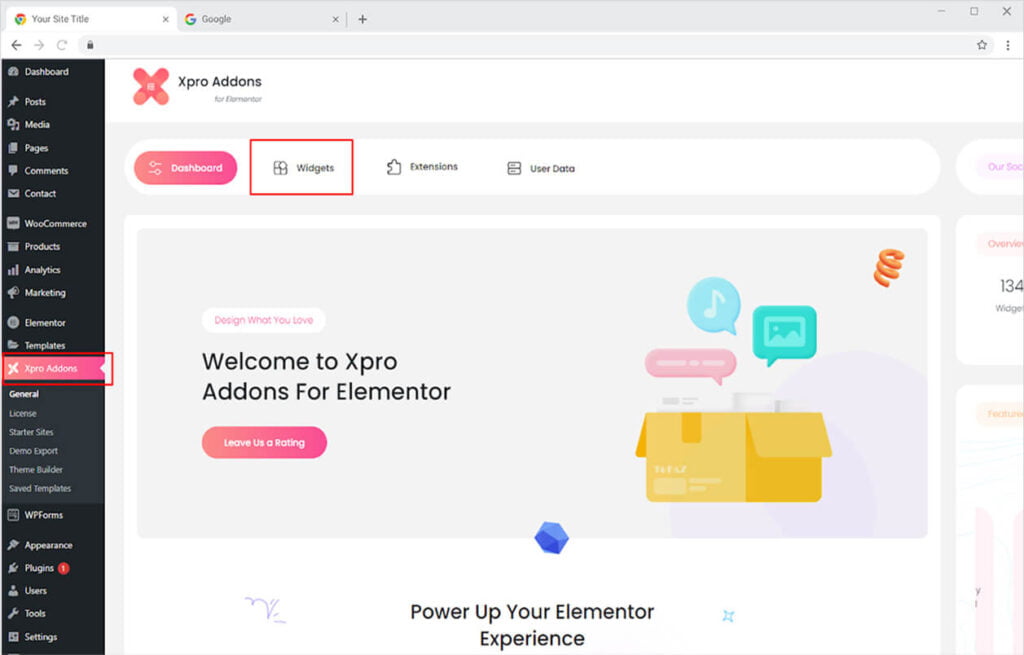Screen dimensions: 1024x655
Task: Open the User Data tab
Action: click(541, 169)
